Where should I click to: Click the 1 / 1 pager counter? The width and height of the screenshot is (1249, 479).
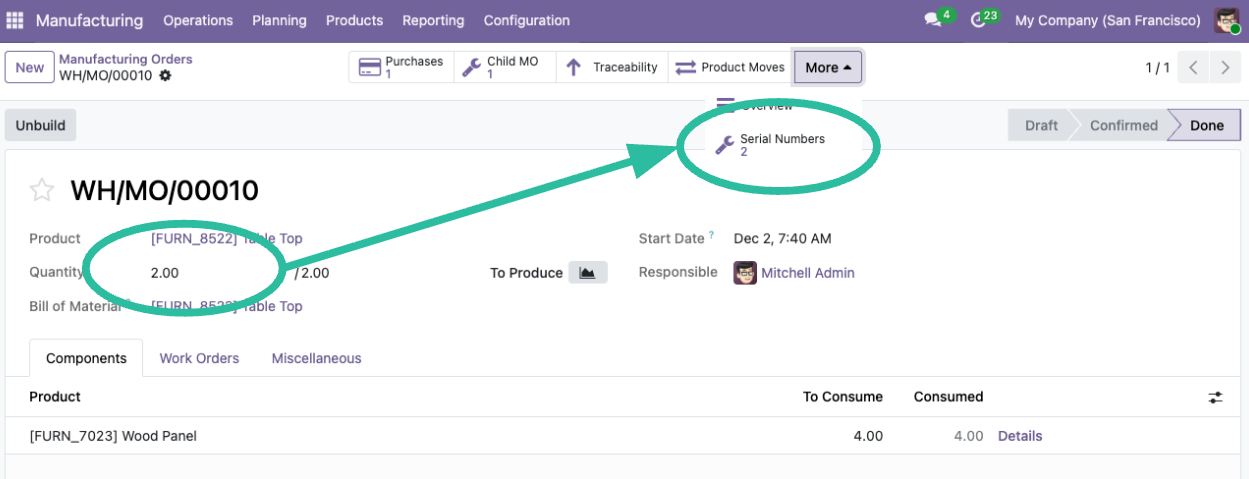1157,68
